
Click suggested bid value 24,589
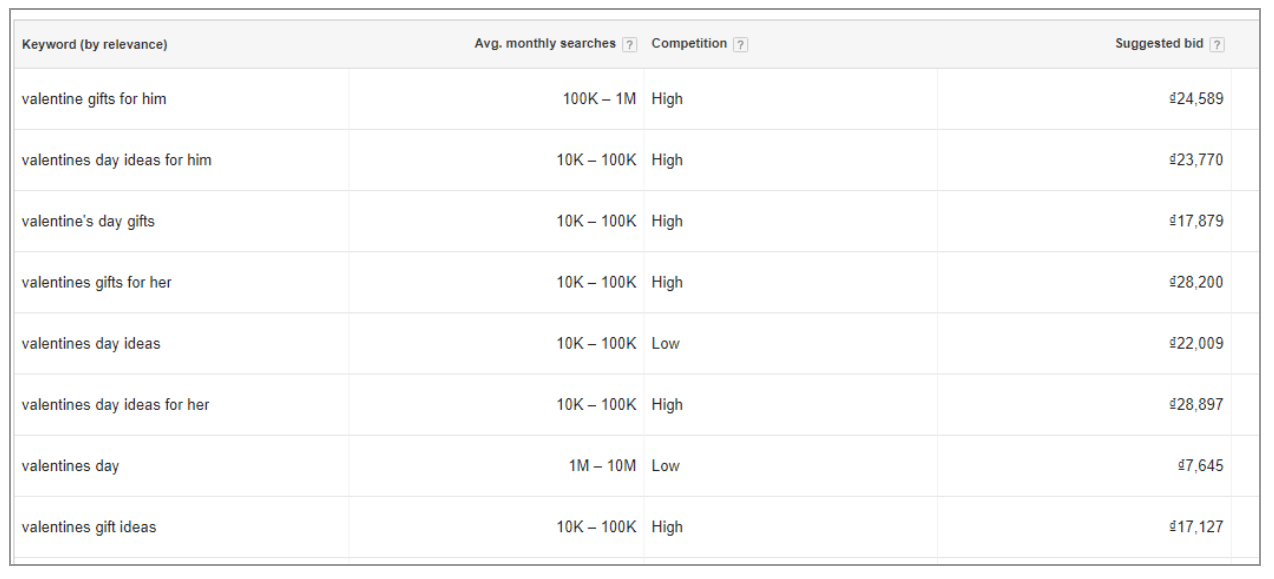coord(1196,99)
